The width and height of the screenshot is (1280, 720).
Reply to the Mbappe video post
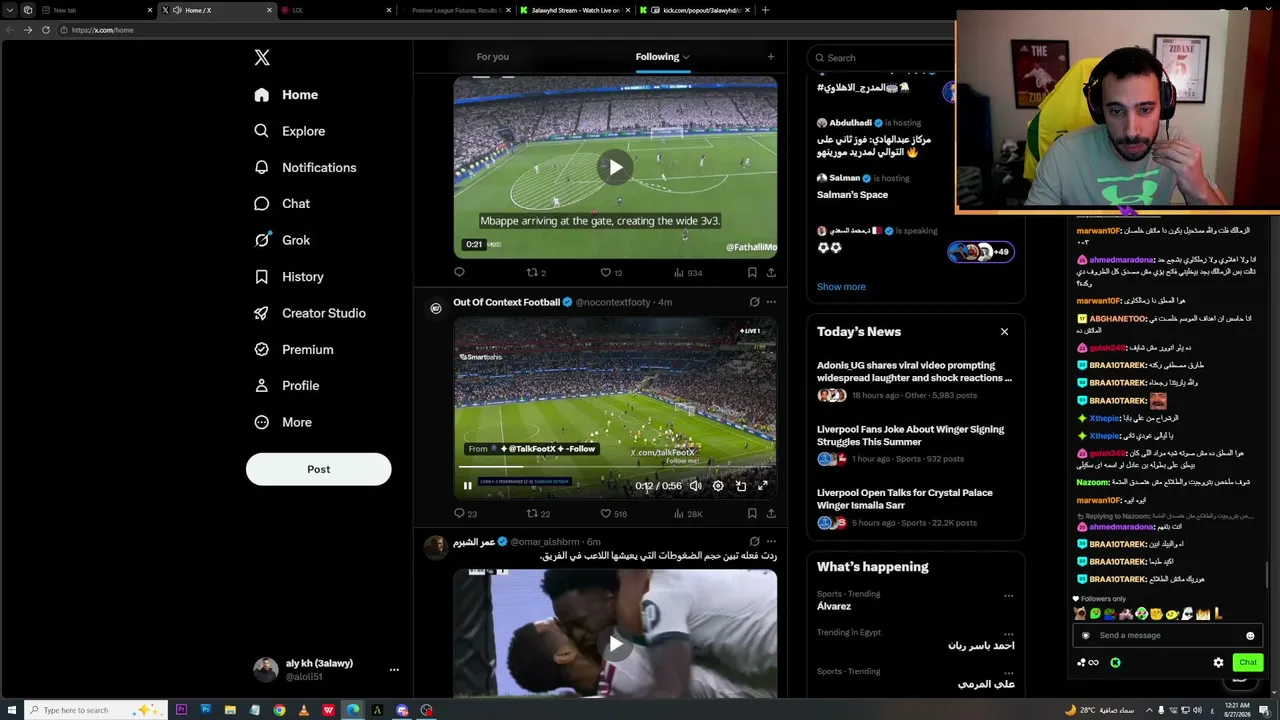[x=460, y=272]
